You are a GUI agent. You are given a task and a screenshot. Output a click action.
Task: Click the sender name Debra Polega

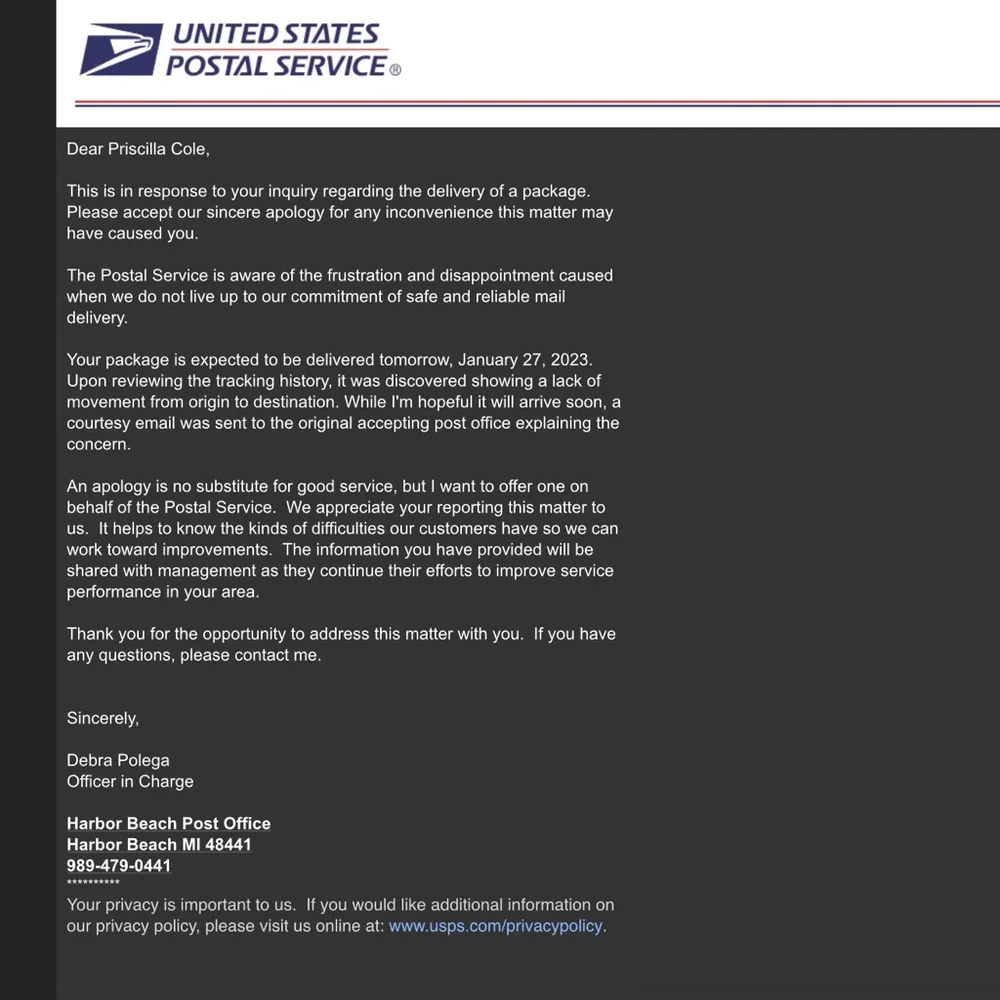tap(118, 760)
